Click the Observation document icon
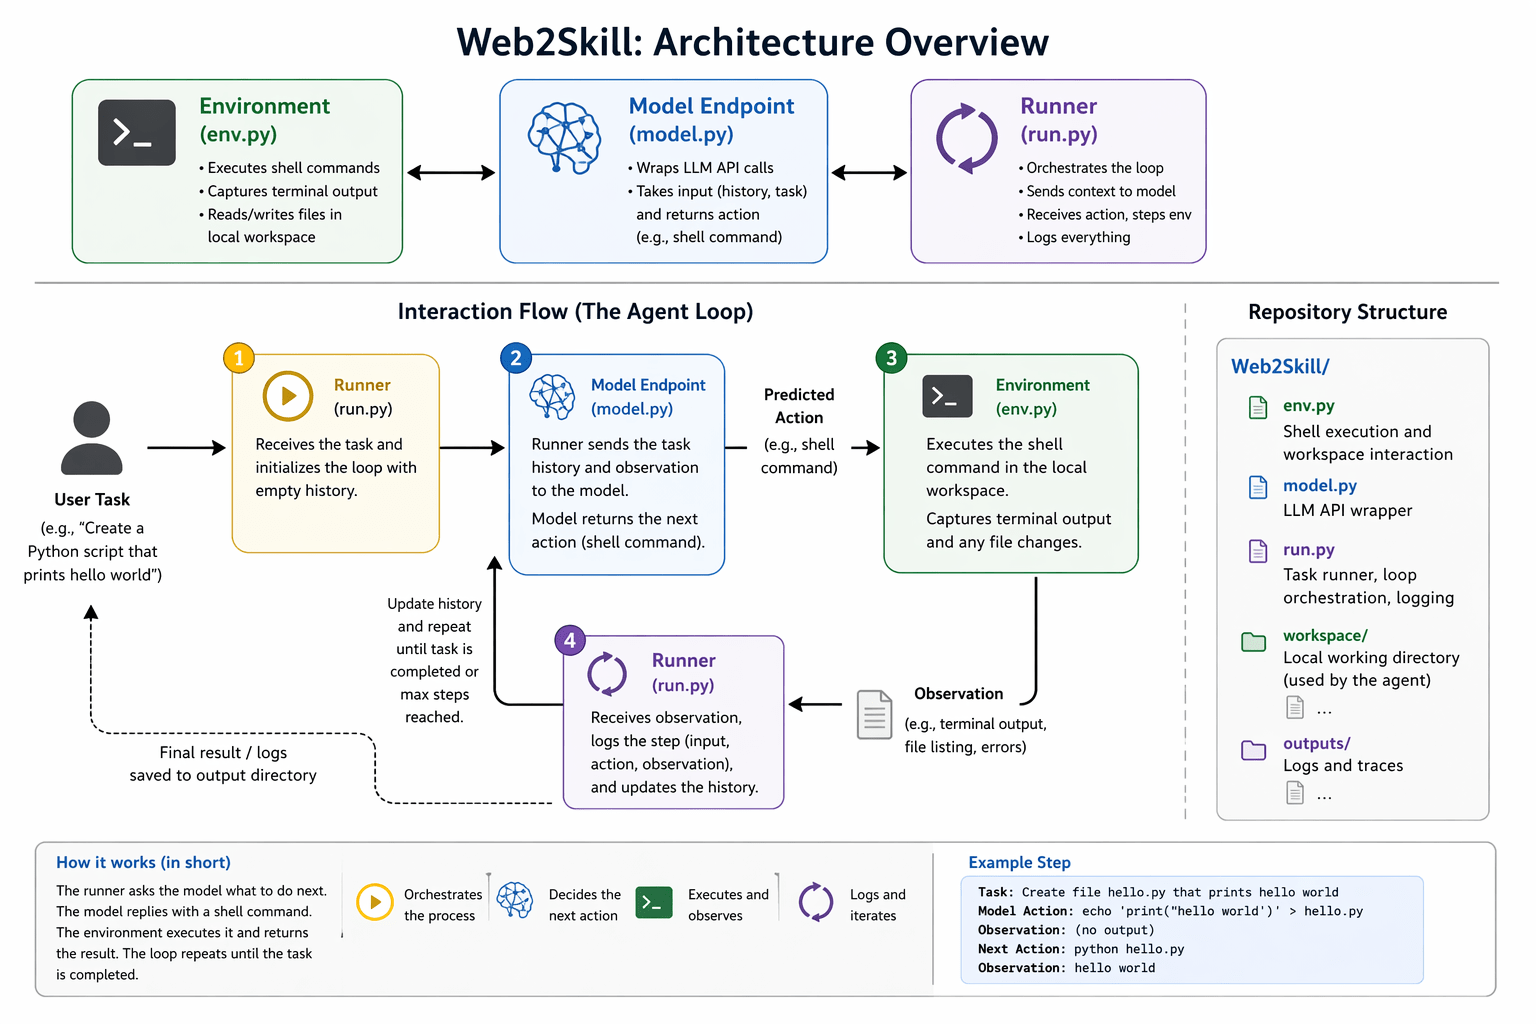 [x=874, y=715]
